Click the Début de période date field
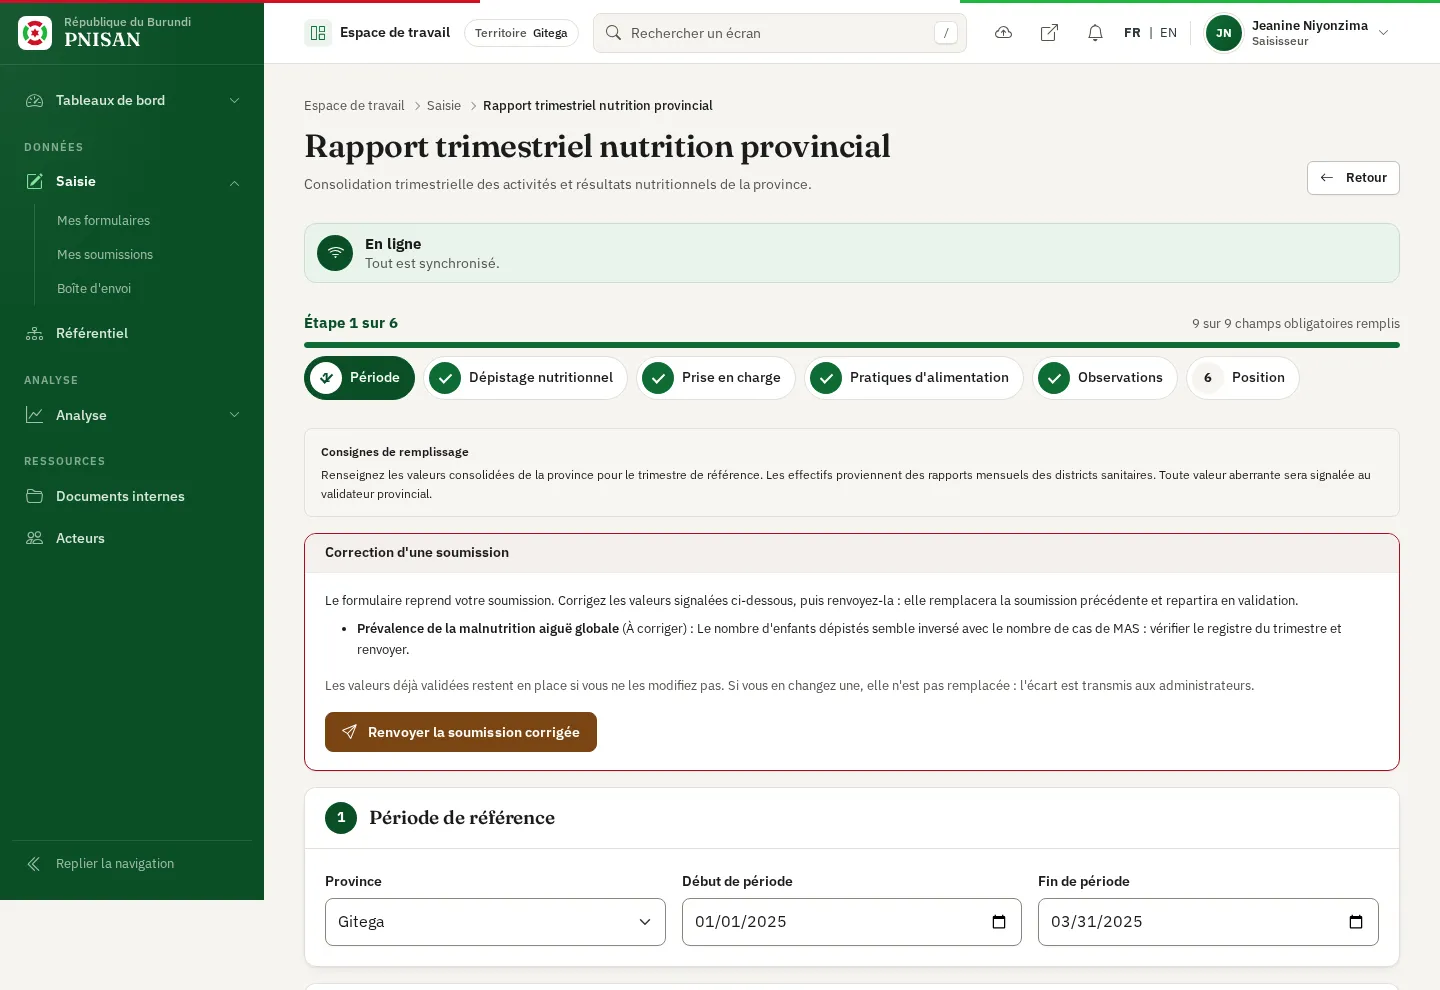Viewport: 1440px width, 990px height. [852, 922]
